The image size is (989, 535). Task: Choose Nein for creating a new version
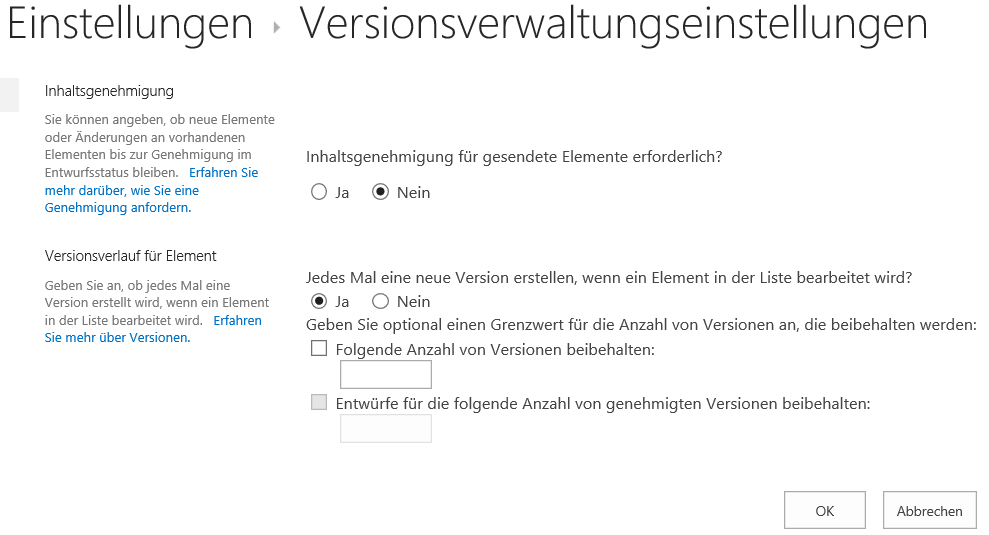380,301
